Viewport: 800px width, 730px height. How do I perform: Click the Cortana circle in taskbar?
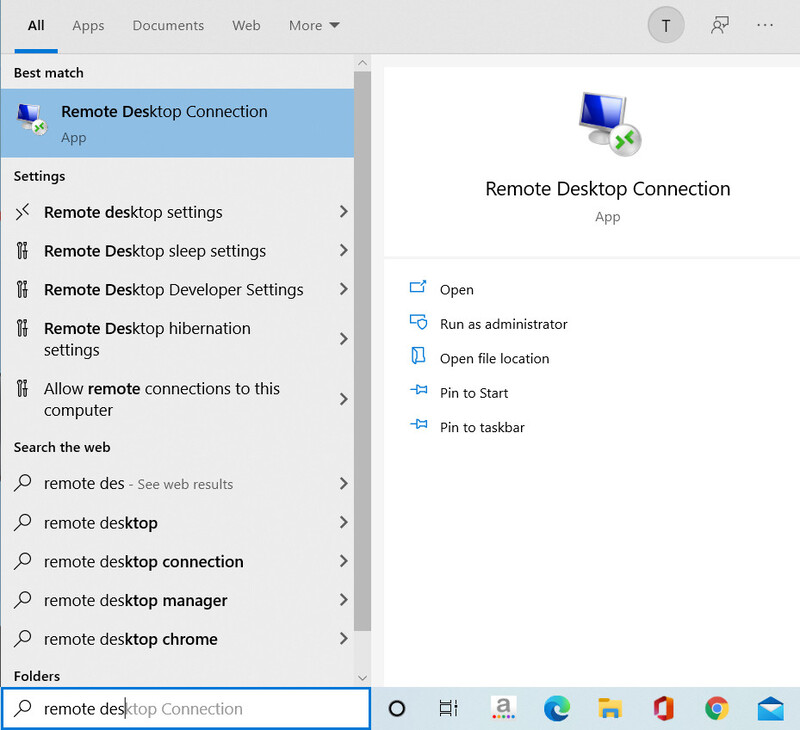pyautogui.click(x=397, y=709)
